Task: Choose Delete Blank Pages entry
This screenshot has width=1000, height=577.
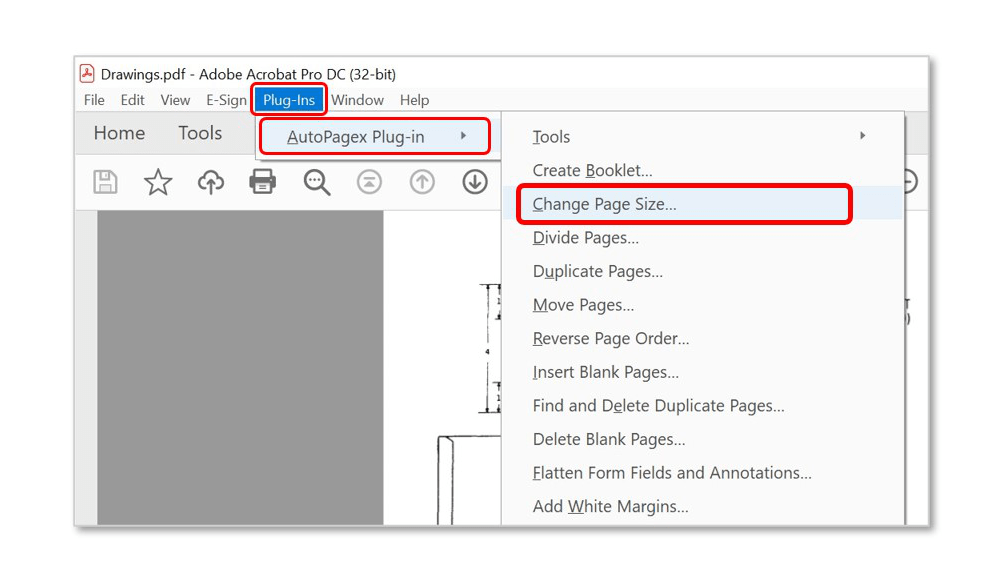Action: pos(703,439)
